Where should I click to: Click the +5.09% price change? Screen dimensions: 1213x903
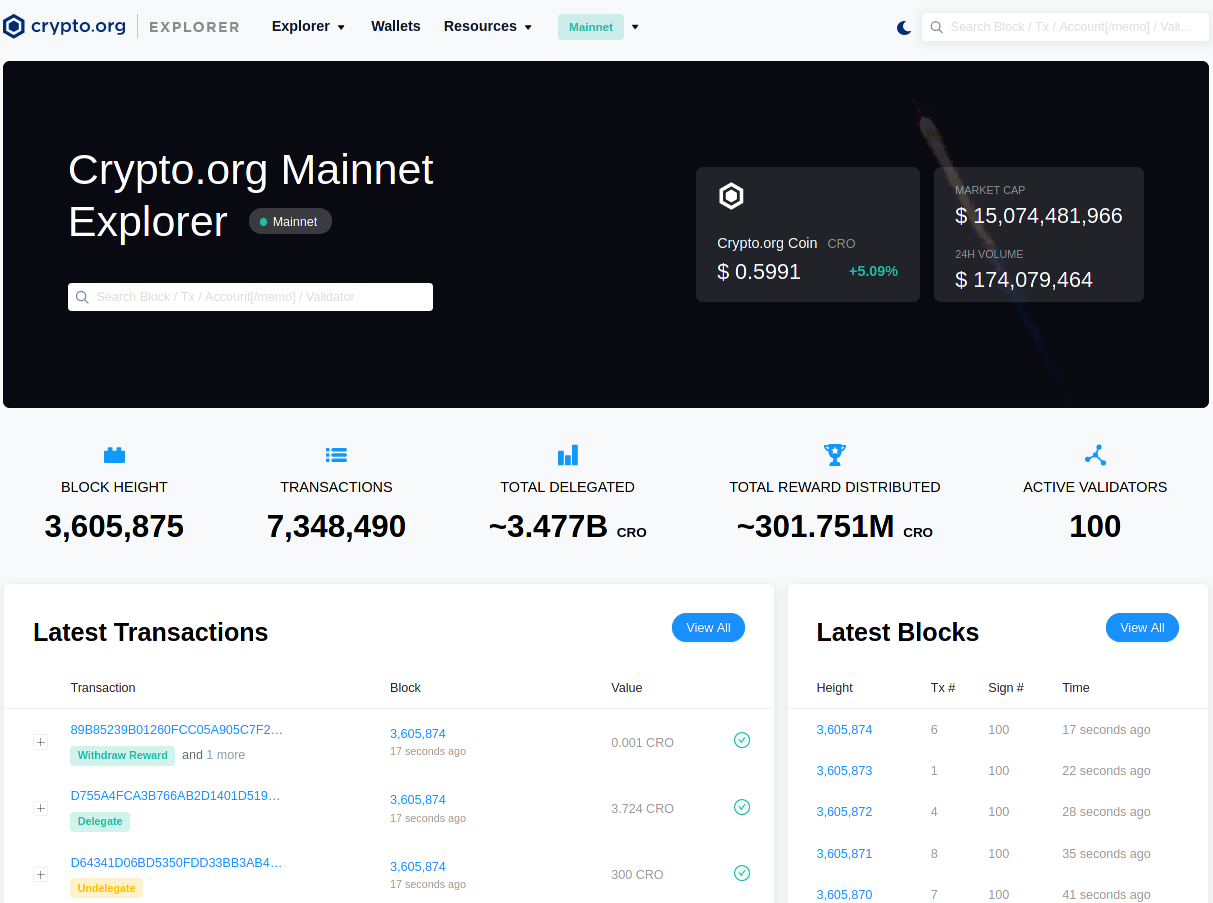pos(873,271)
